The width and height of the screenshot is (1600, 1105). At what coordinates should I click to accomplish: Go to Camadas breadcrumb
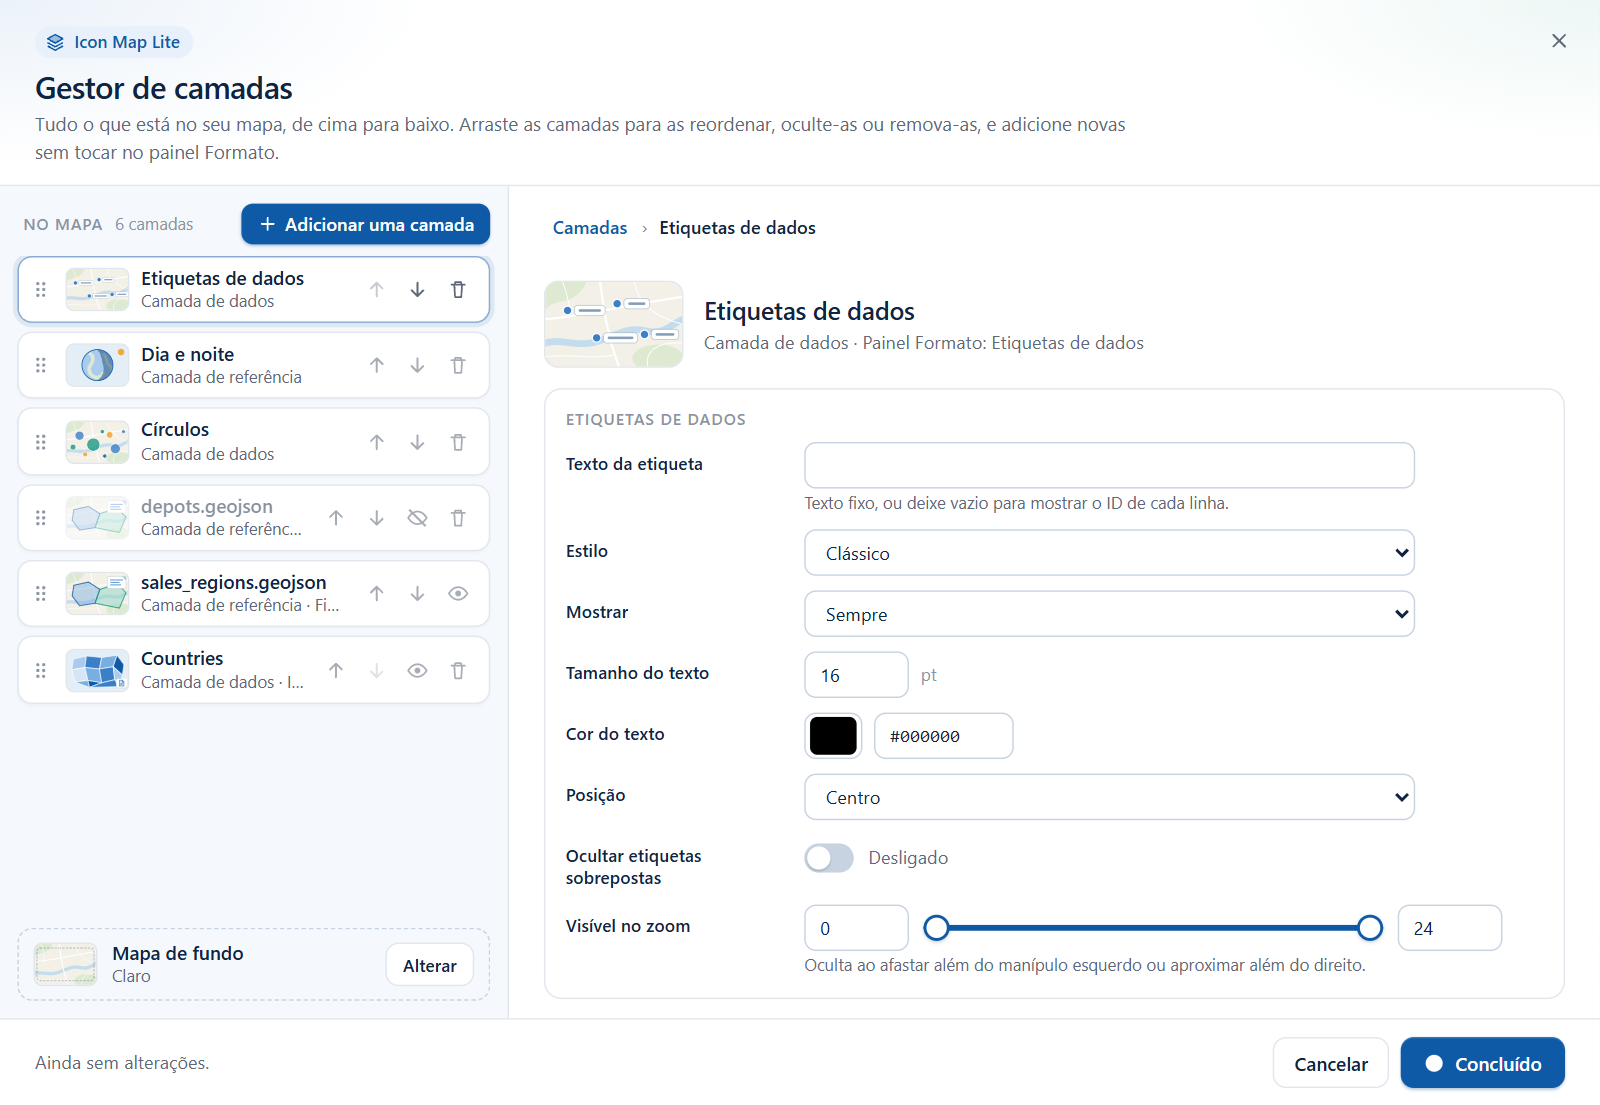tap(590, 228)
